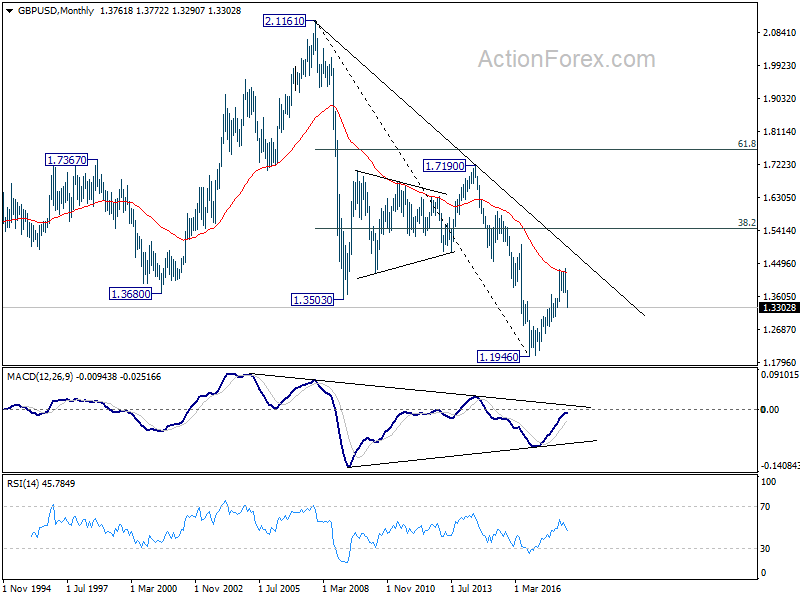Screen dimensions: 800x600
Task: Click the 1.17960 price axis value
Action: [779, 363]
